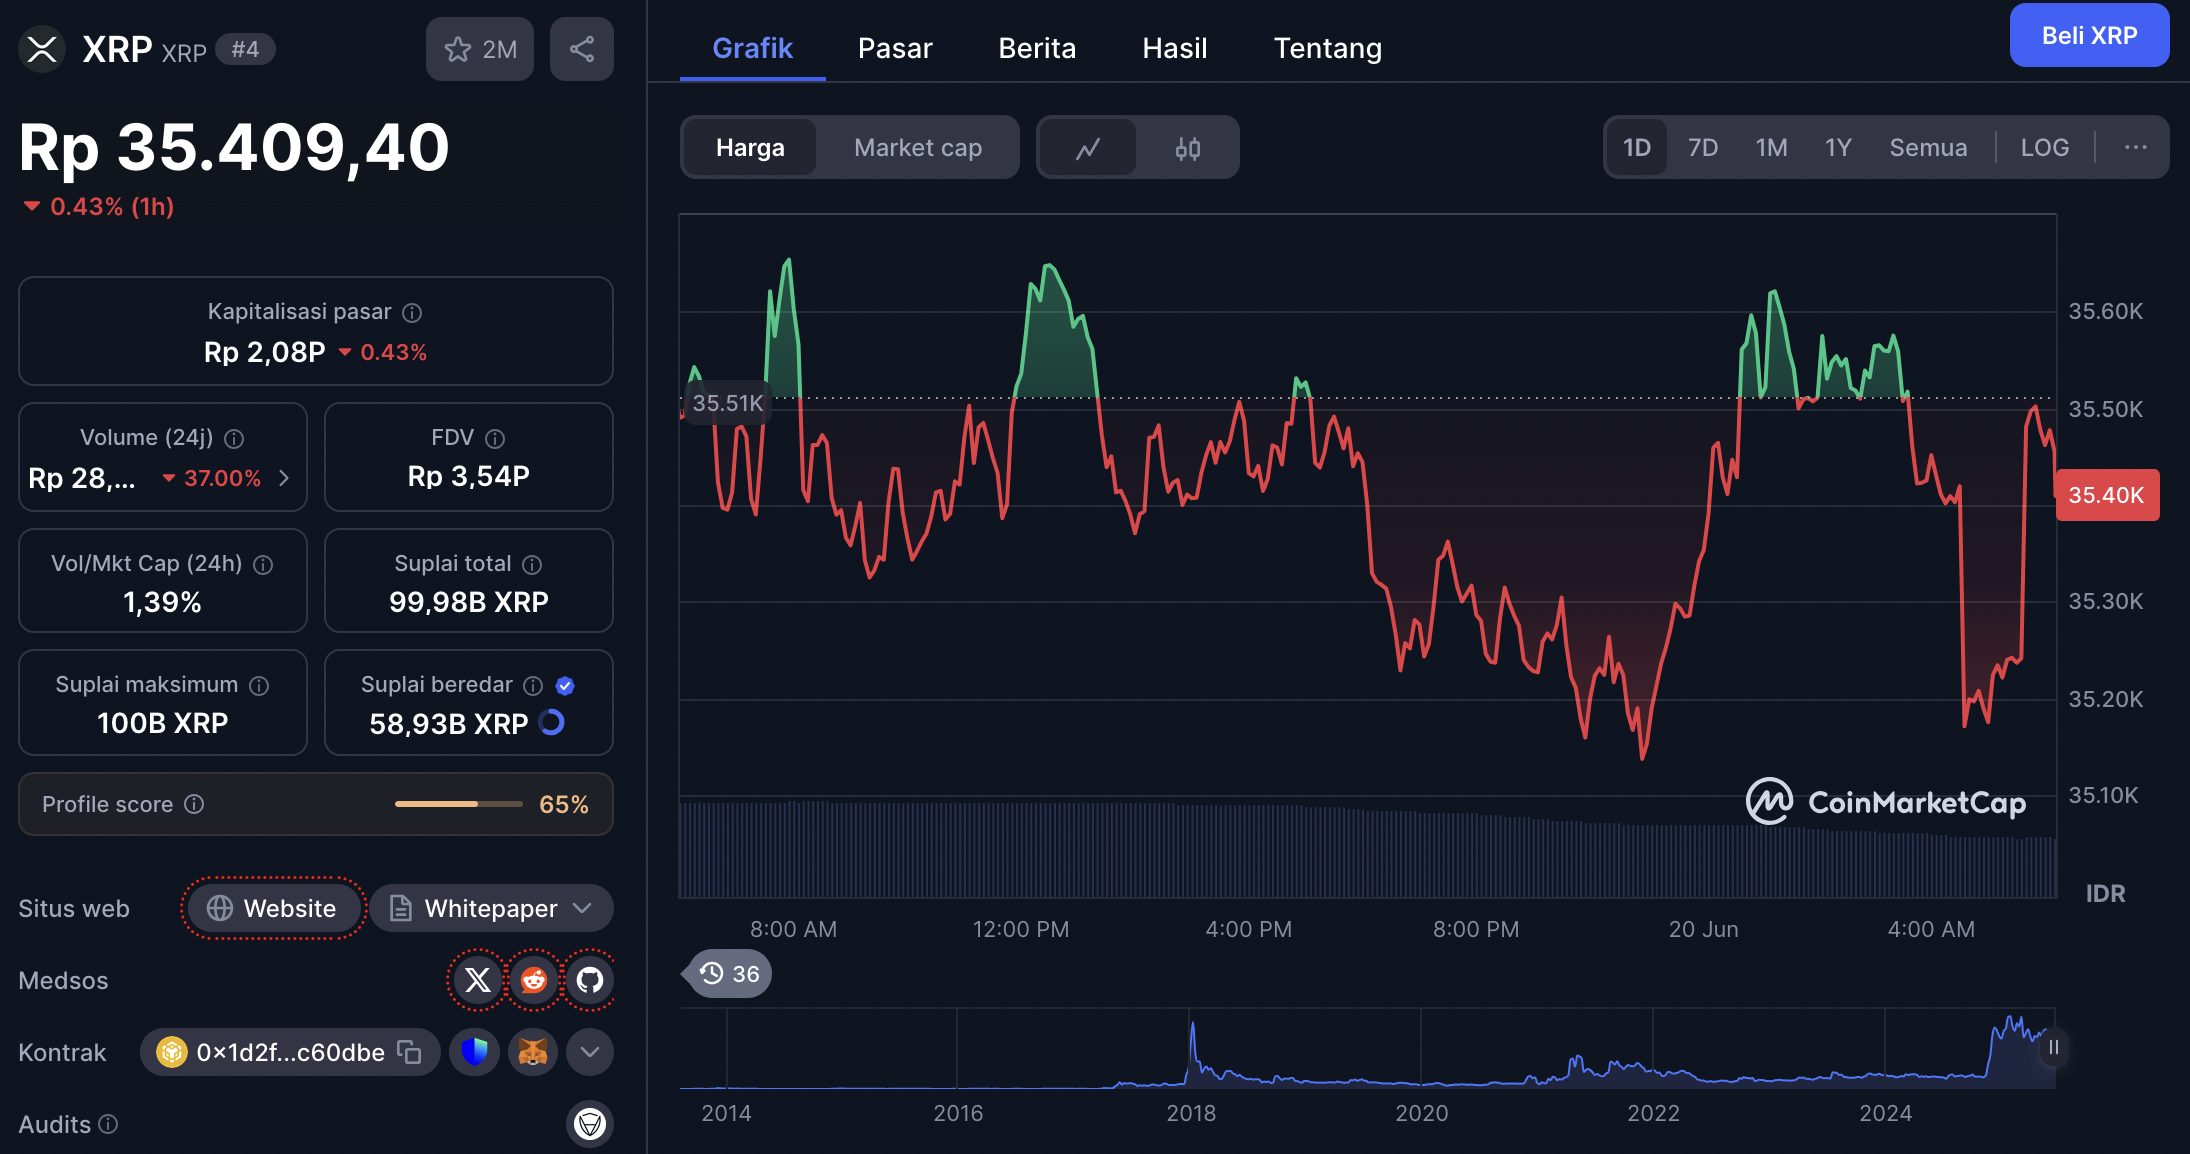Open the Website link
This screenshot has height=1154, width=2190.
[272, 908]
